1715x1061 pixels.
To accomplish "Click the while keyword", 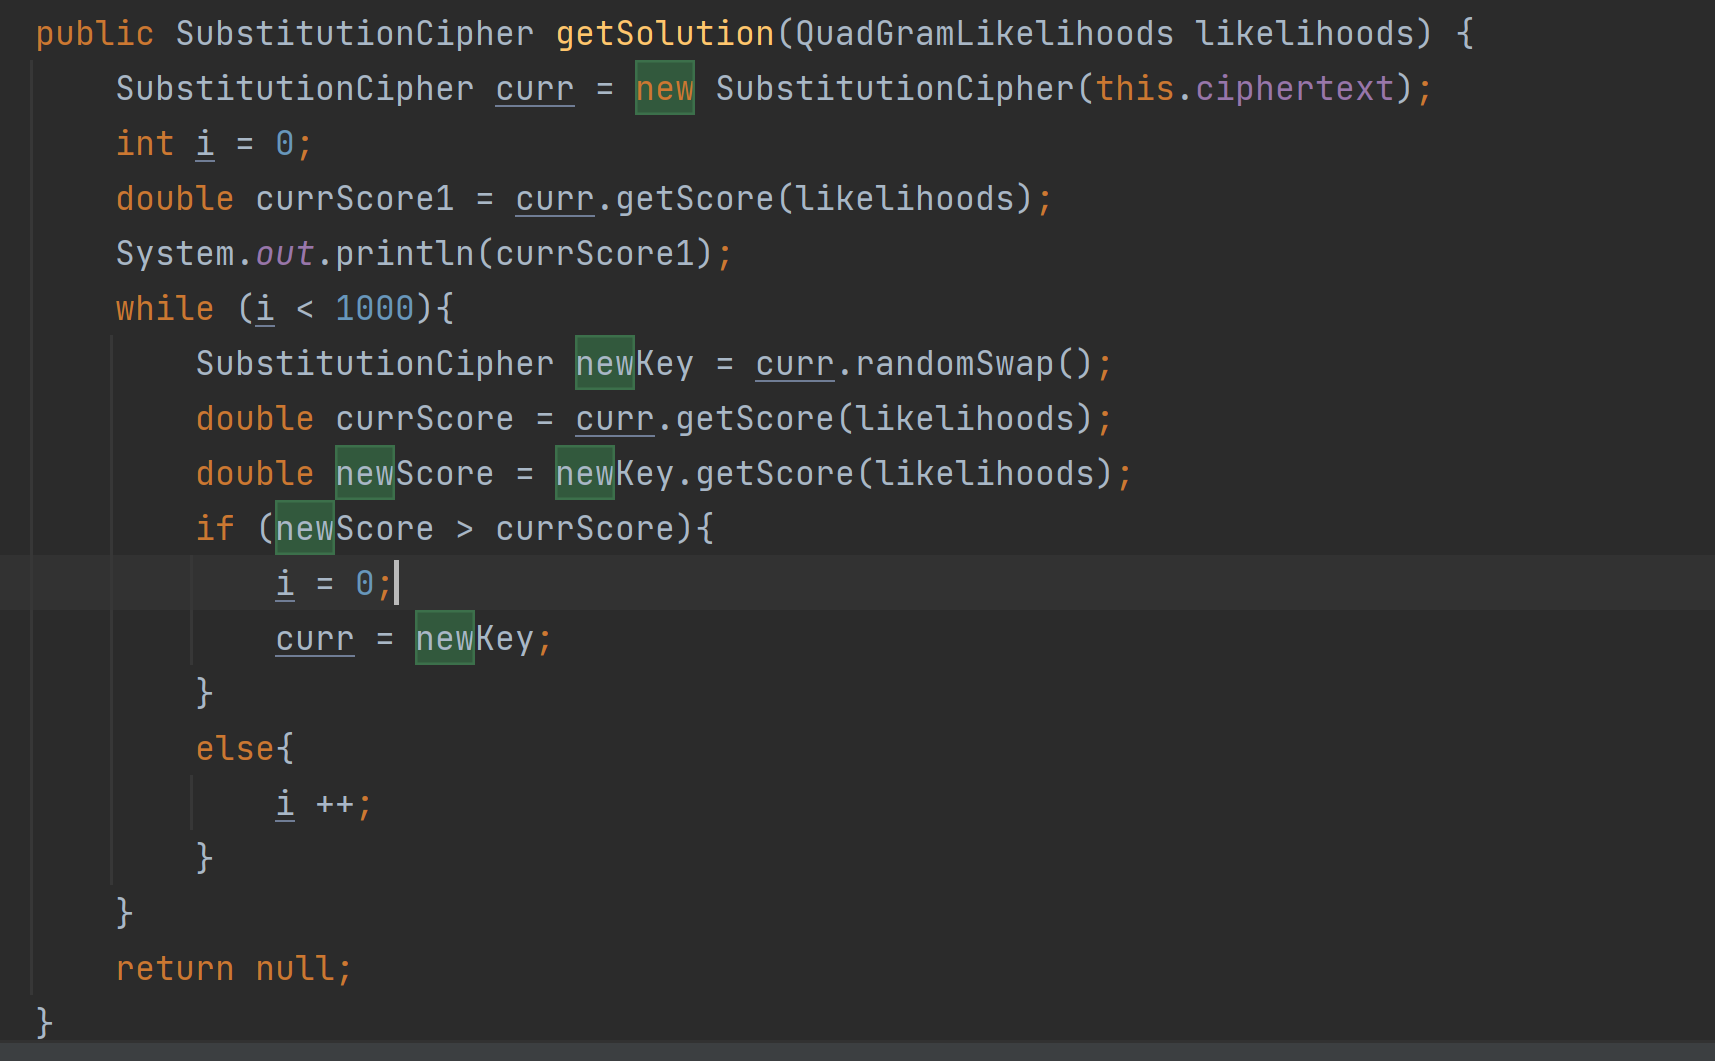I will pyautogui.click(x=165, y=309).
